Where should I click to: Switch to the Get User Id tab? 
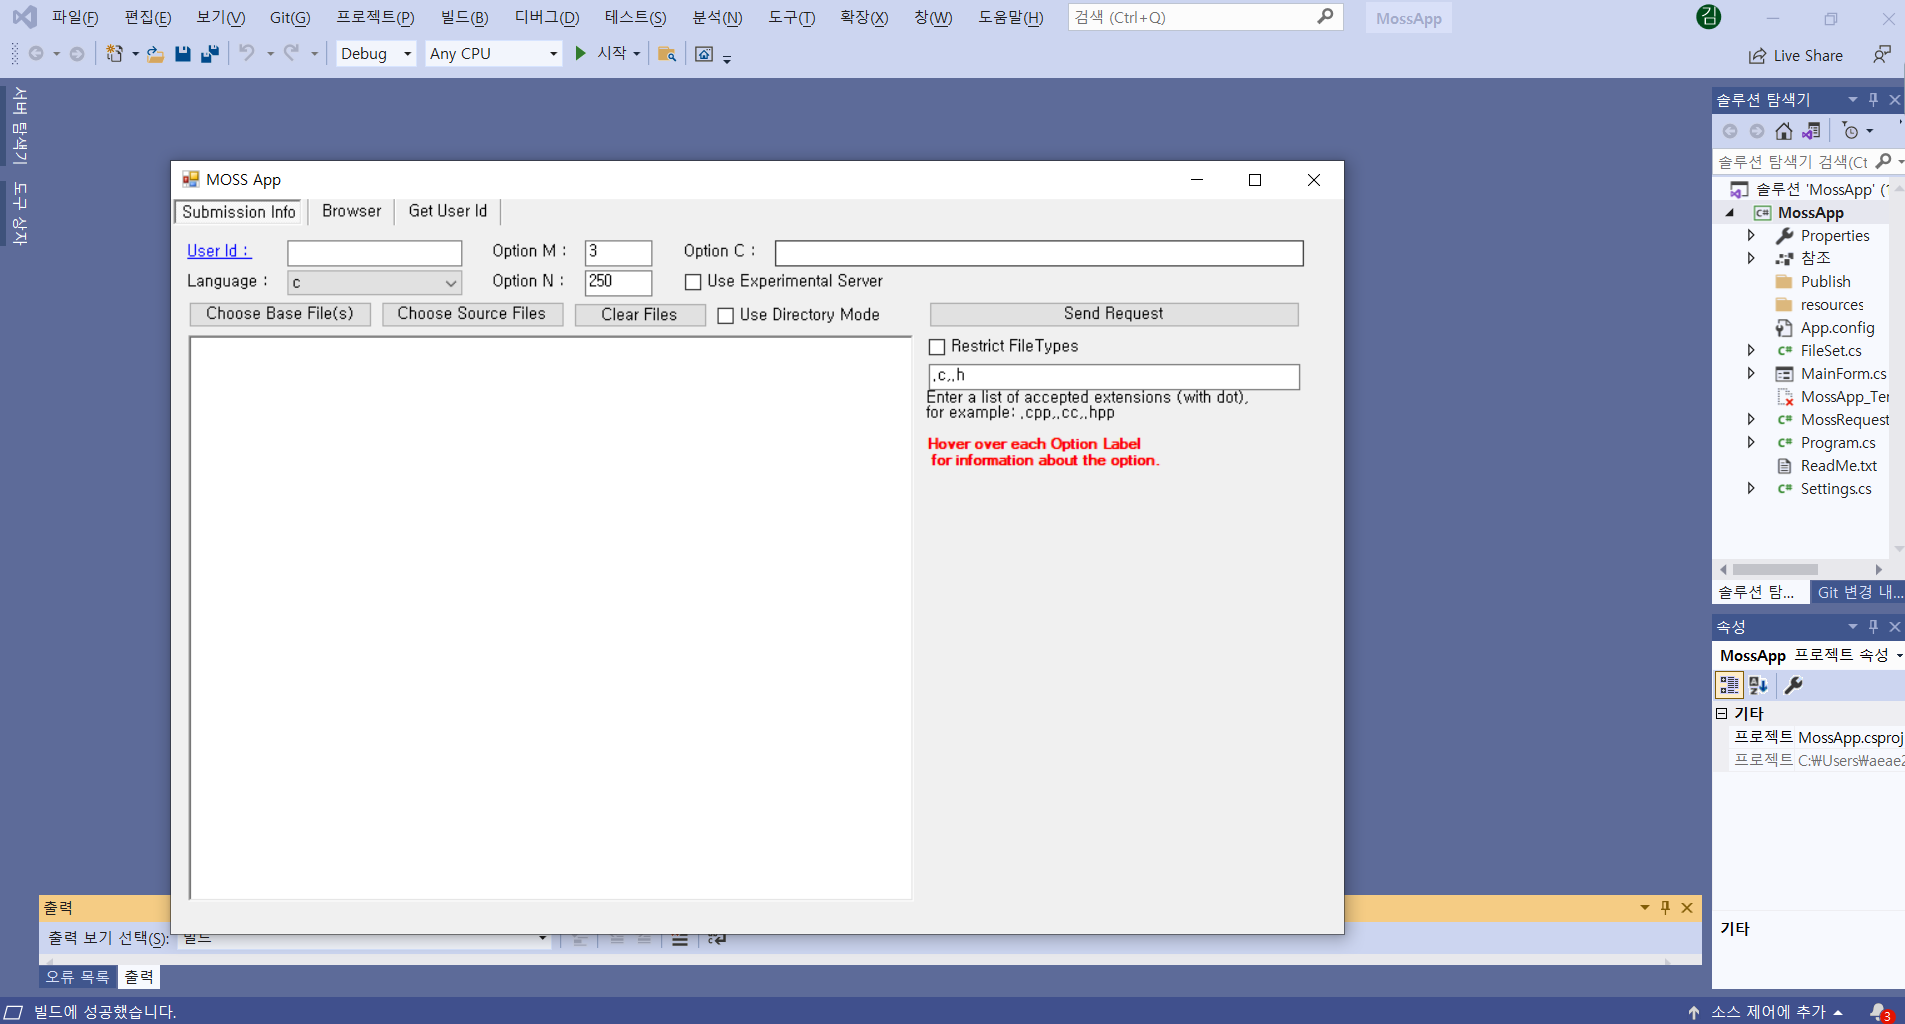[x=447, y=211]
